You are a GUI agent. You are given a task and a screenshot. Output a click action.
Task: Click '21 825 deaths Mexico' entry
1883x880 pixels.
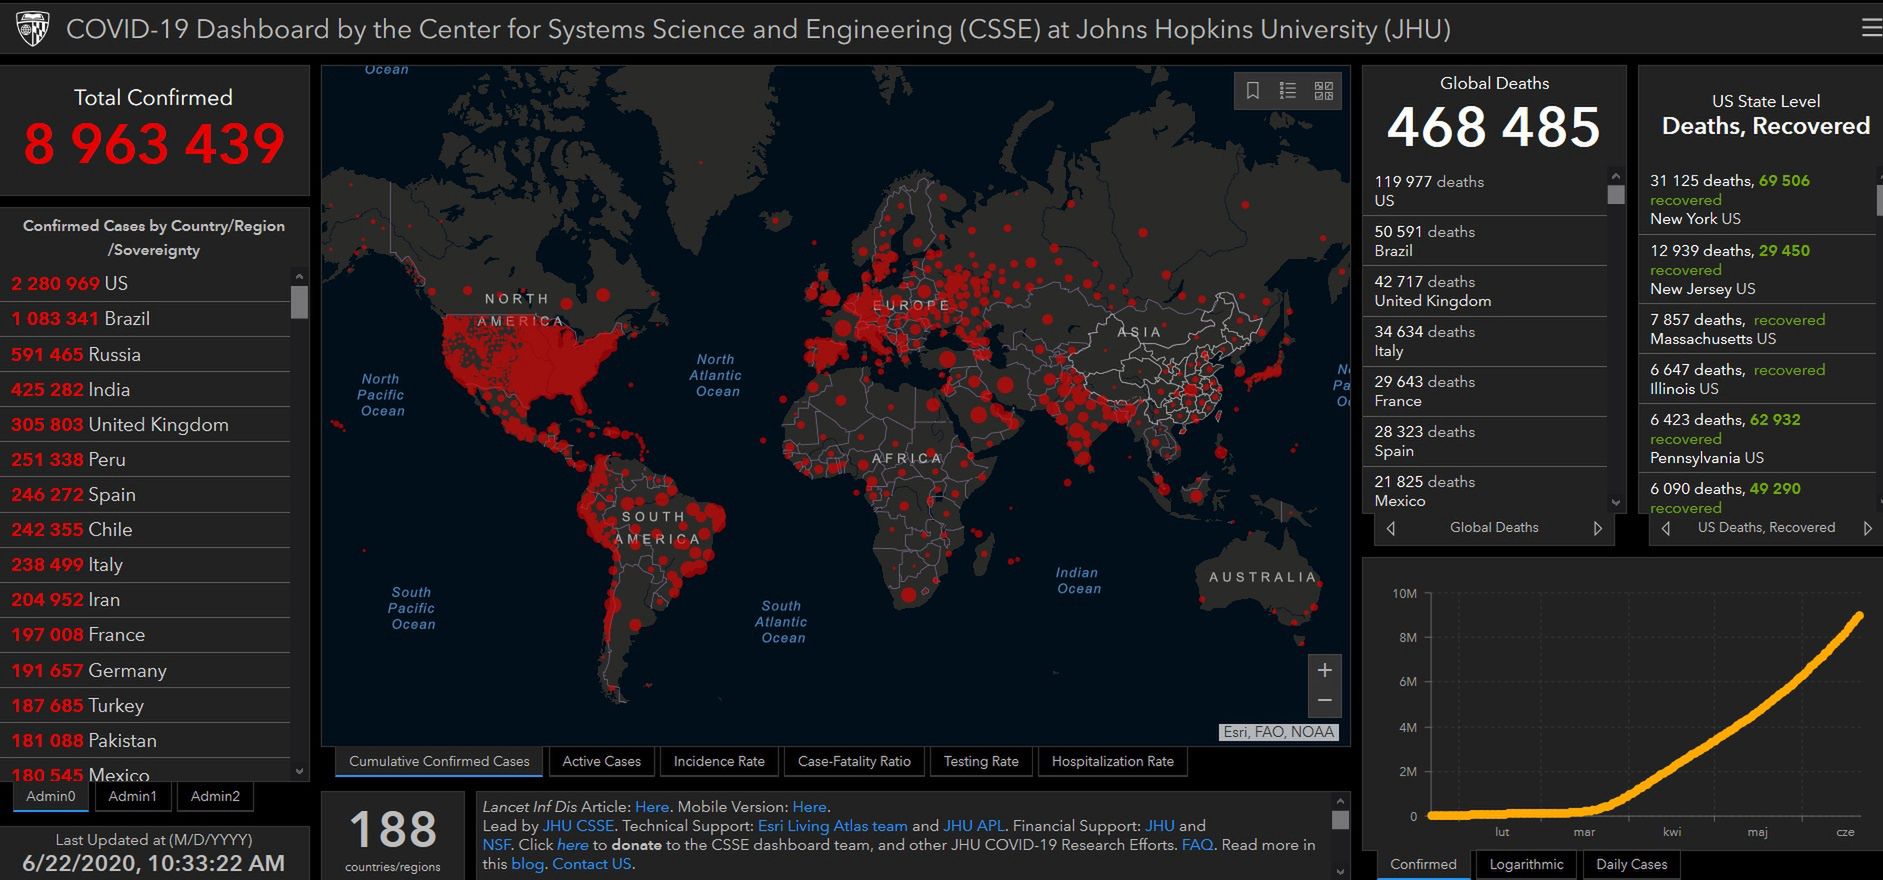(1485, 491)
